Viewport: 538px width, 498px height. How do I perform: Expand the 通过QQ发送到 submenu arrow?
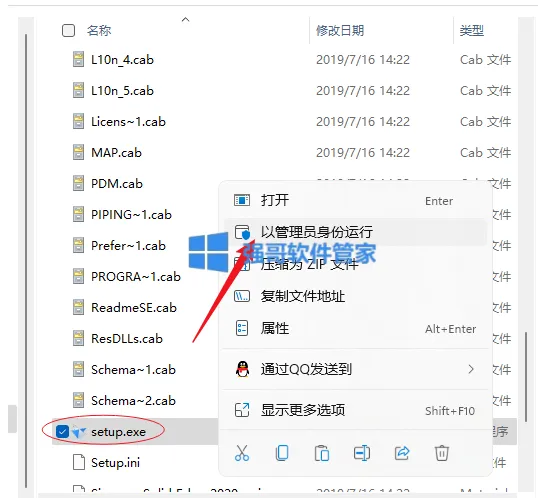(x=471, y=369)
